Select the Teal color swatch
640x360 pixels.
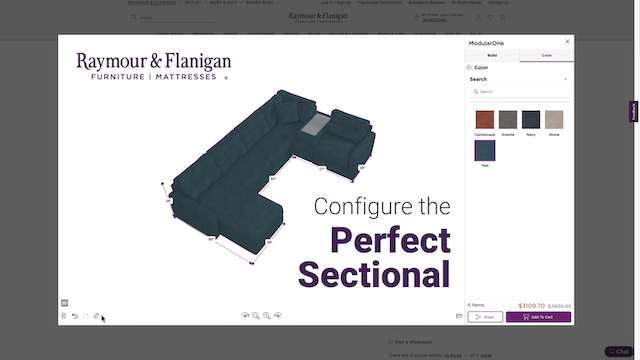tap(485, 150)
